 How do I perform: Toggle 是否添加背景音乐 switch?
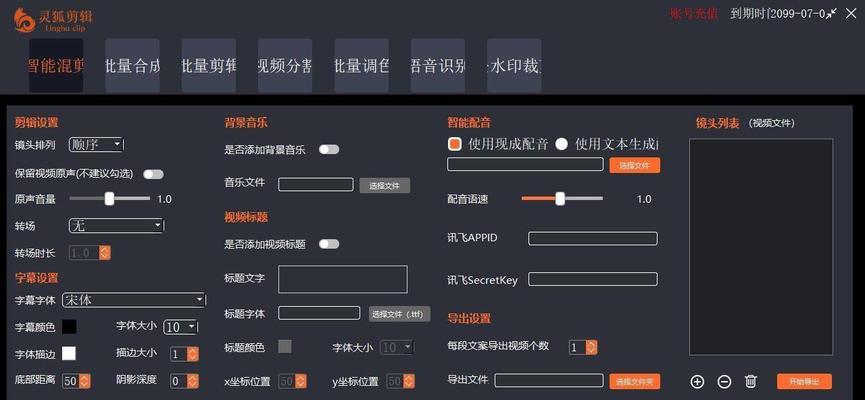(329, 149)
